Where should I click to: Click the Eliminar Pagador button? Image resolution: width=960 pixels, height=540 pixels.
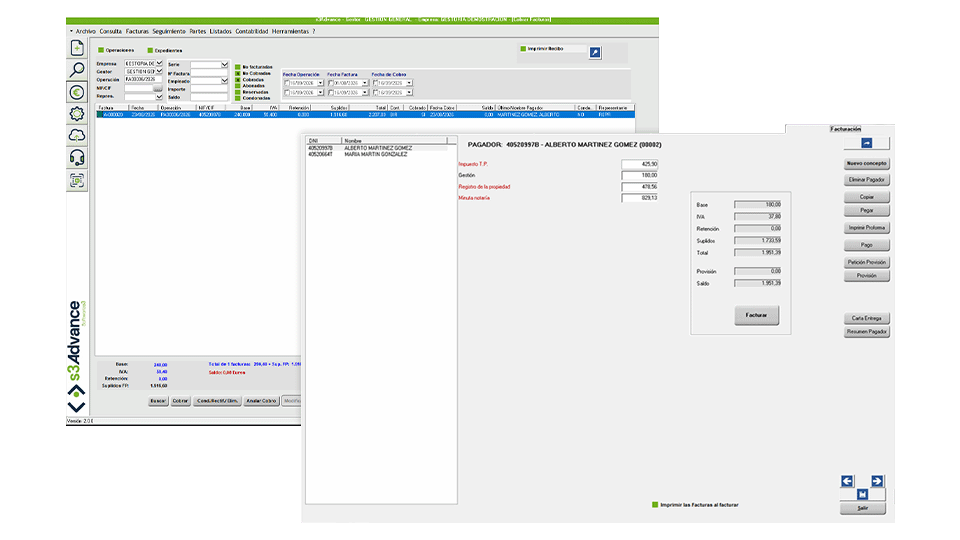click(866, 180)
